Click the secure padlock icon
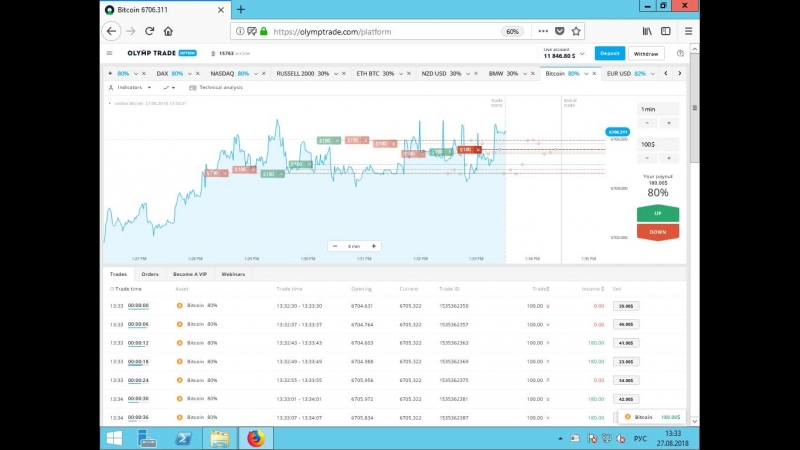Screen dimensions: 800x450 pos(264,31)
